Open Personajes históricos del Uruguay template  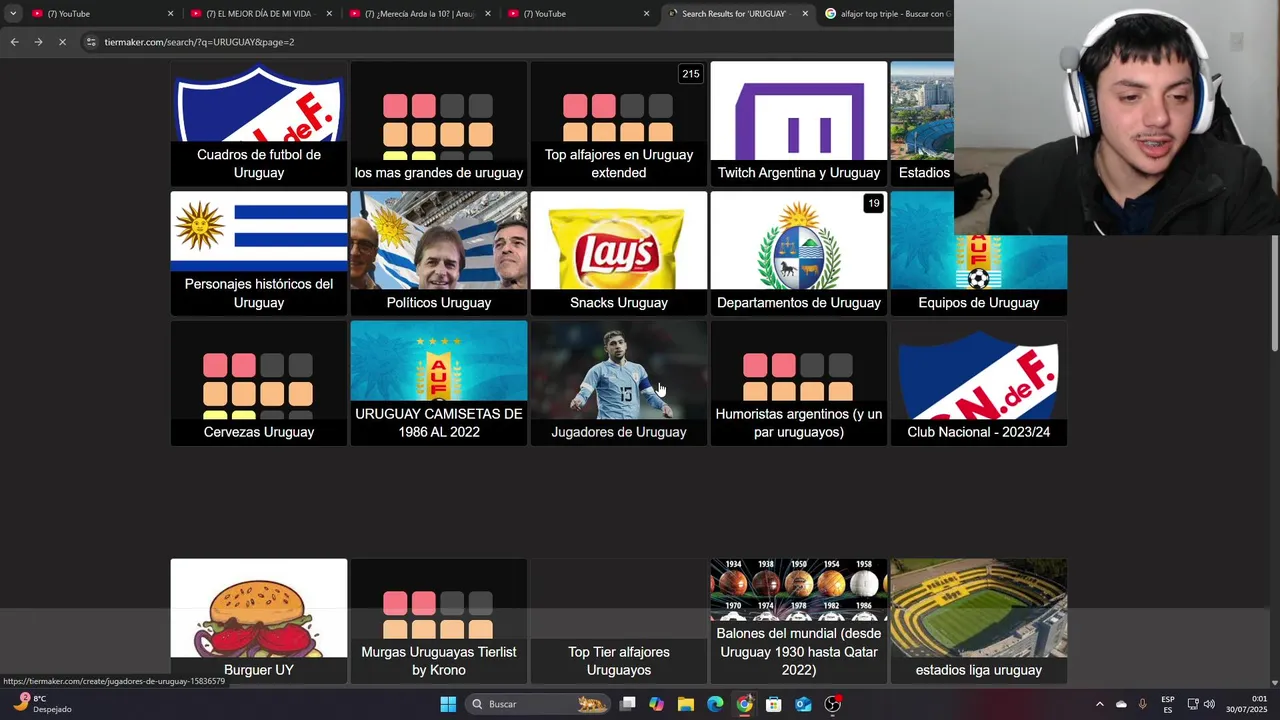click(259, 254)
